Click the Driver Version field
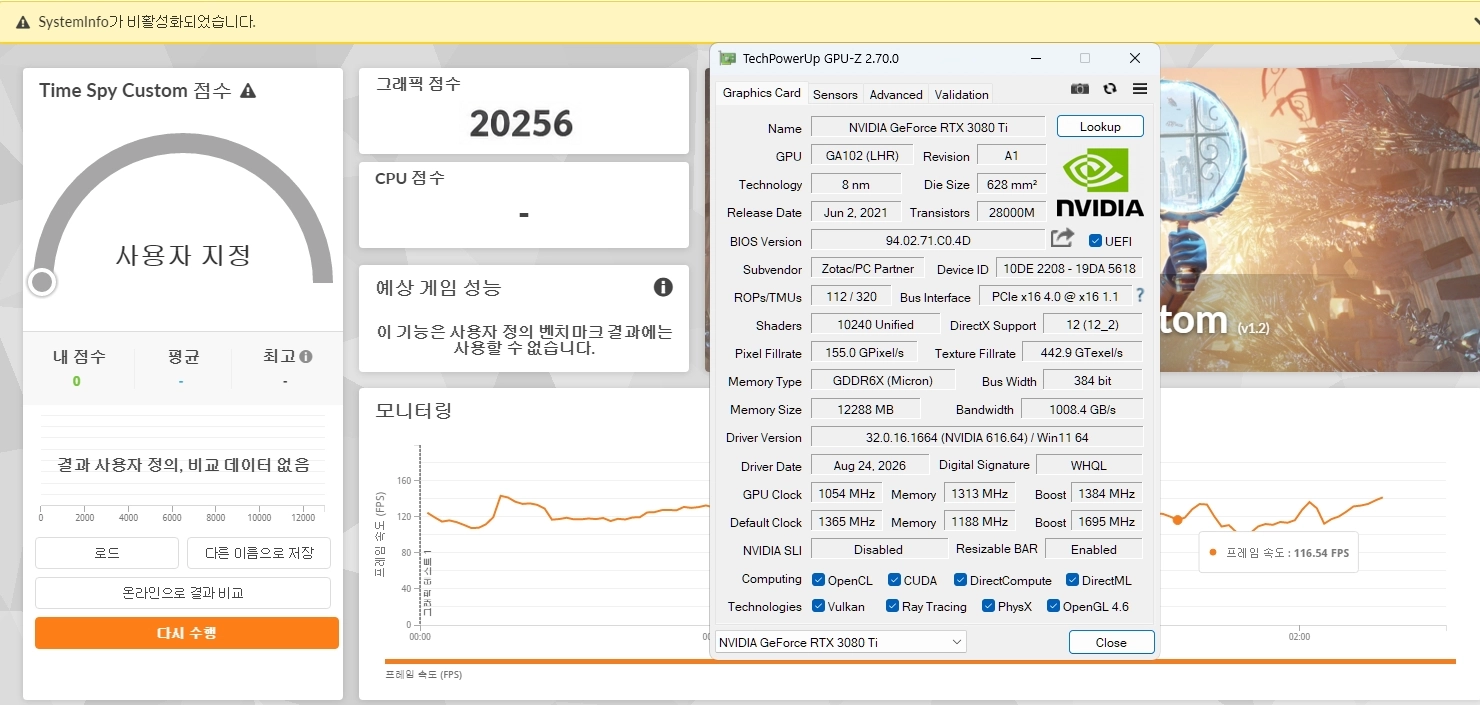 tap(976, 437)
